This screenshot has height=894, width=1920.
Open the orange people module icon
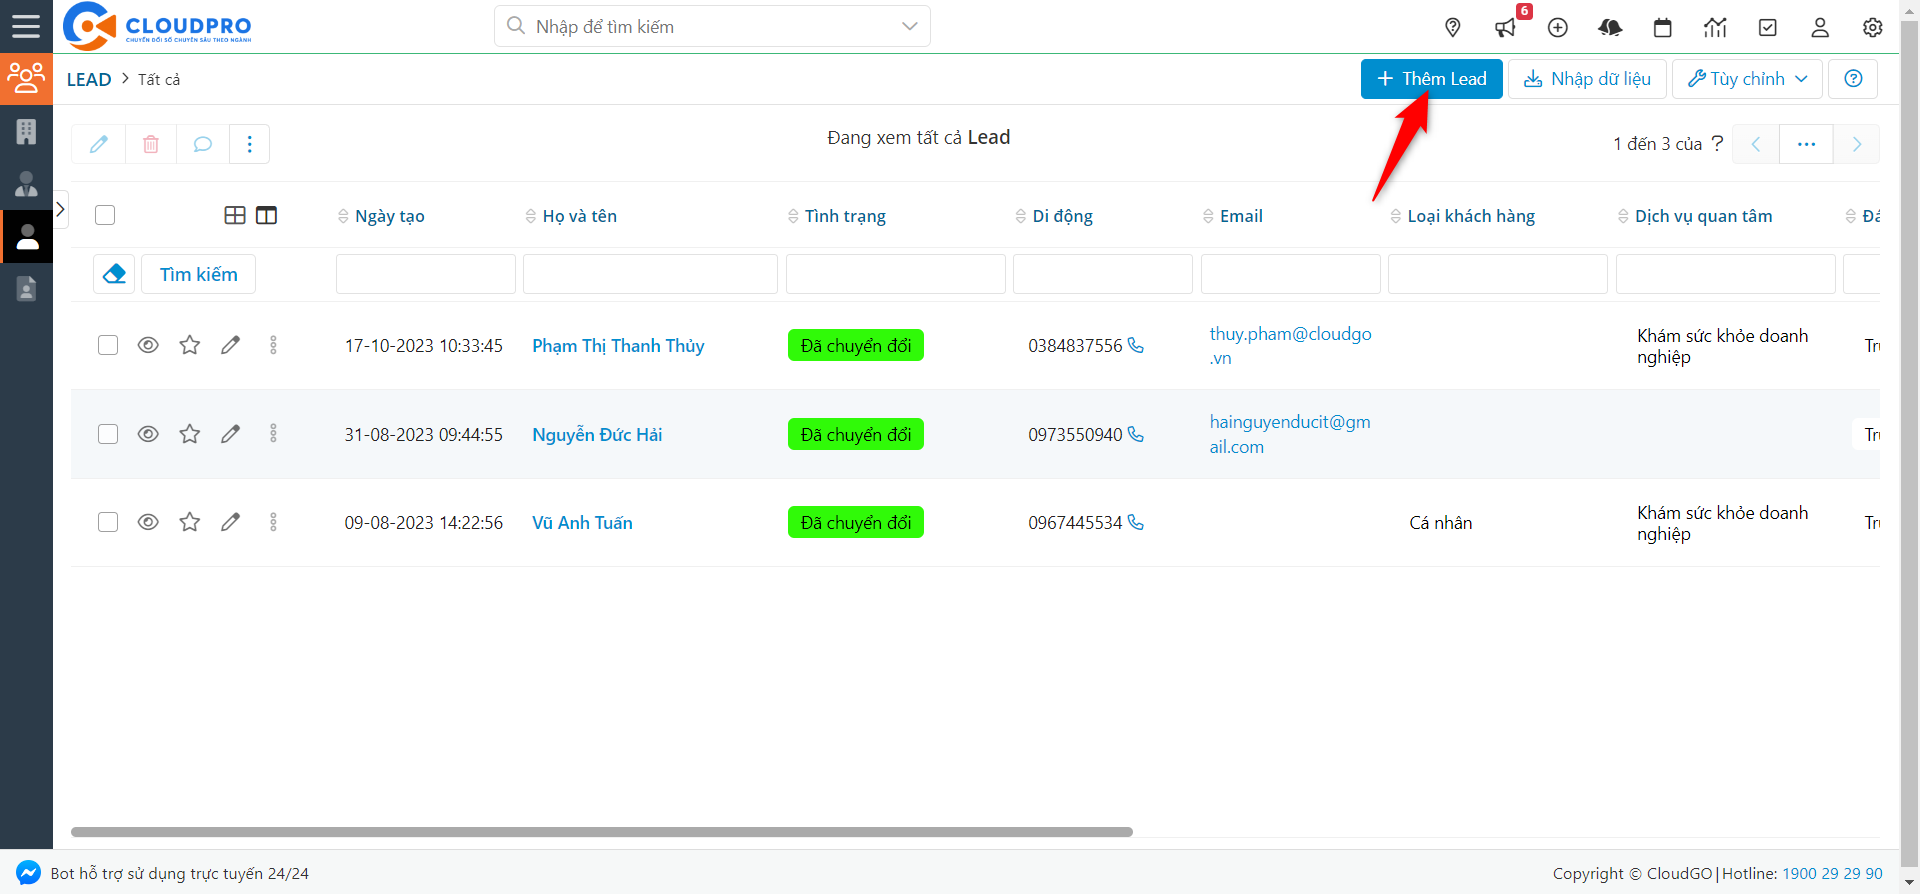(x=26, y=79)
